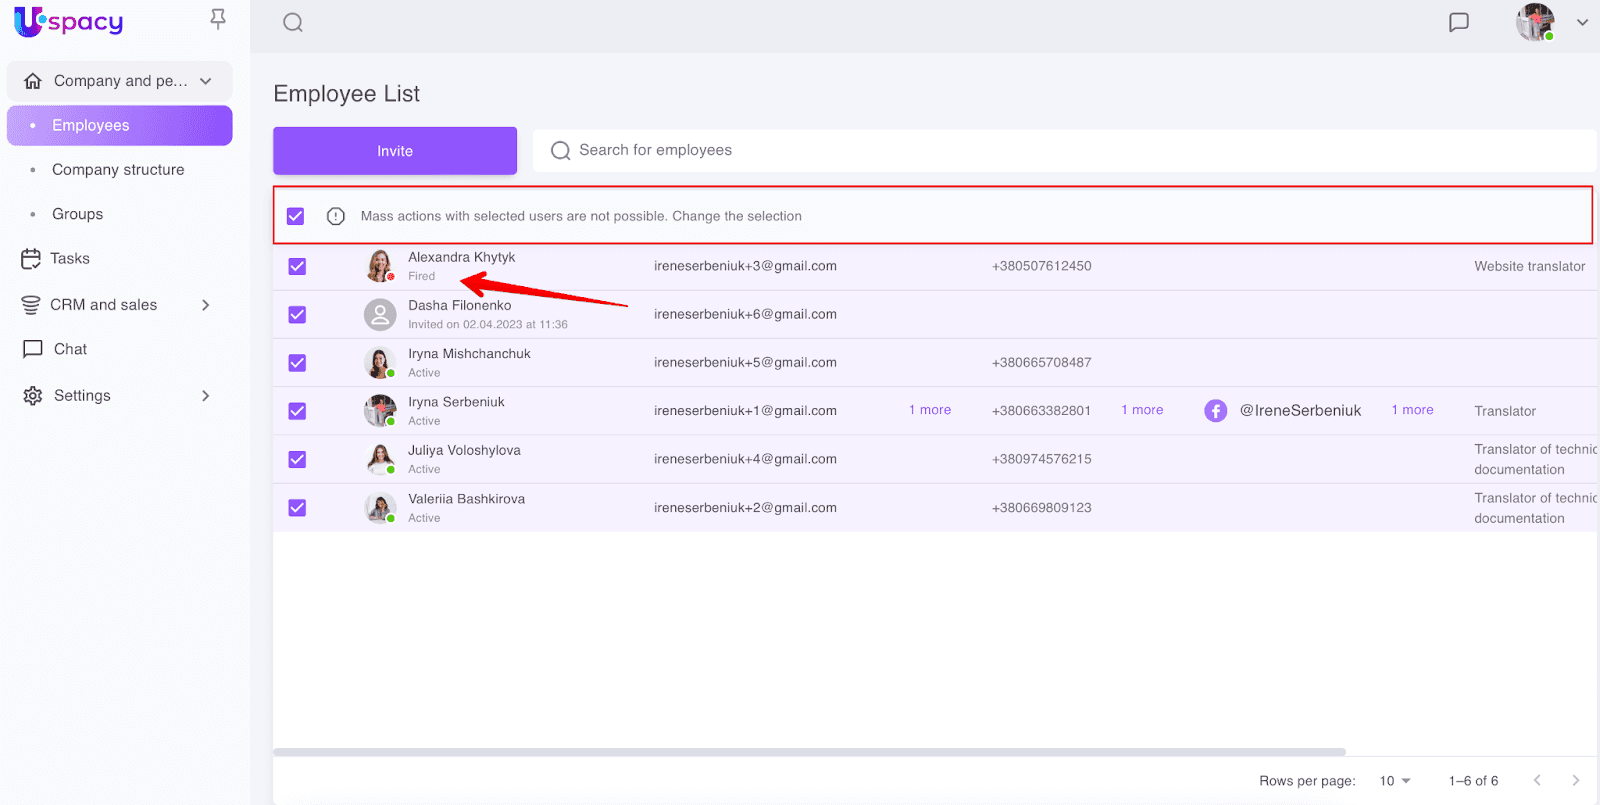
Task: Collapse the Company and people section
Action: click(206, 81)
